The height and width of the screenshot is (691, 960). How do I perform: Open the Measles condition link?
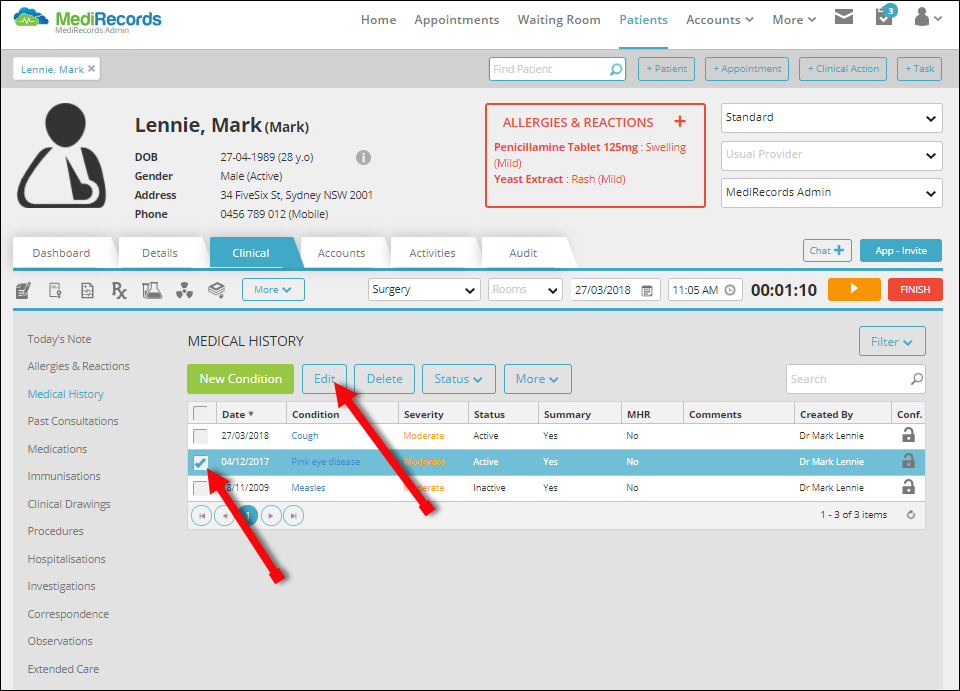[x=308, y=488]
